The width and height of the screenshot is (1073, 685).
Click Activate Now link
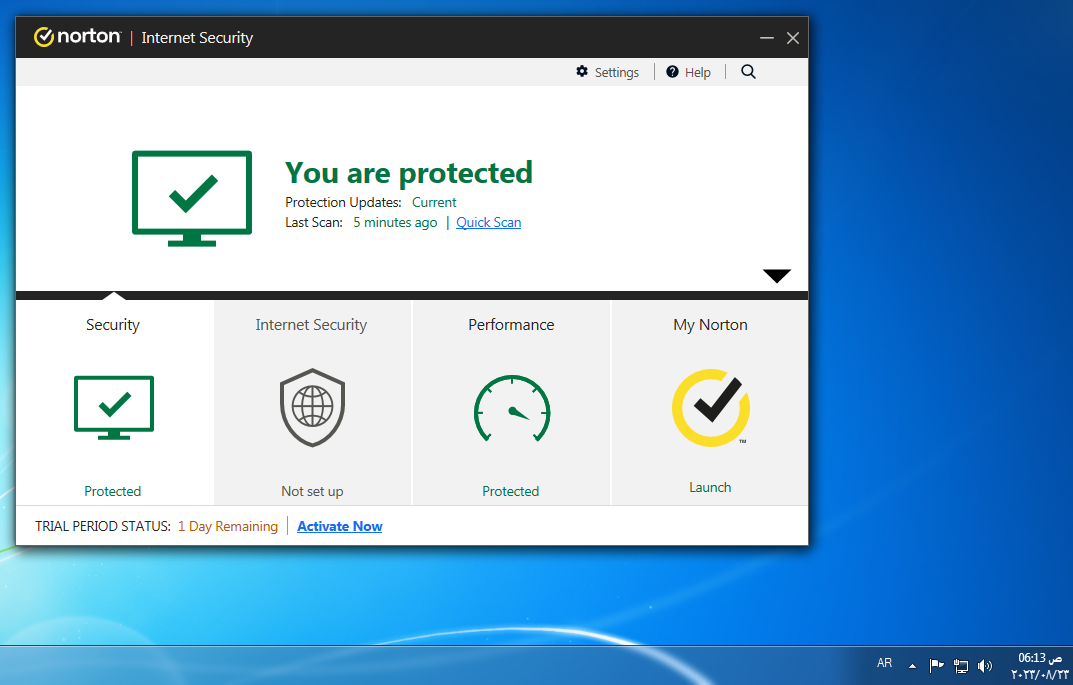pyautogui.click(x=339, y=526)
